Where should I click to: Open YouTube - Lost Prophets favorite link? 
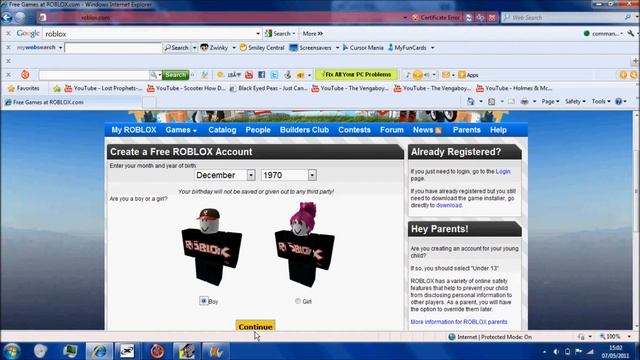pyautogui.click(x=103, y=88)
